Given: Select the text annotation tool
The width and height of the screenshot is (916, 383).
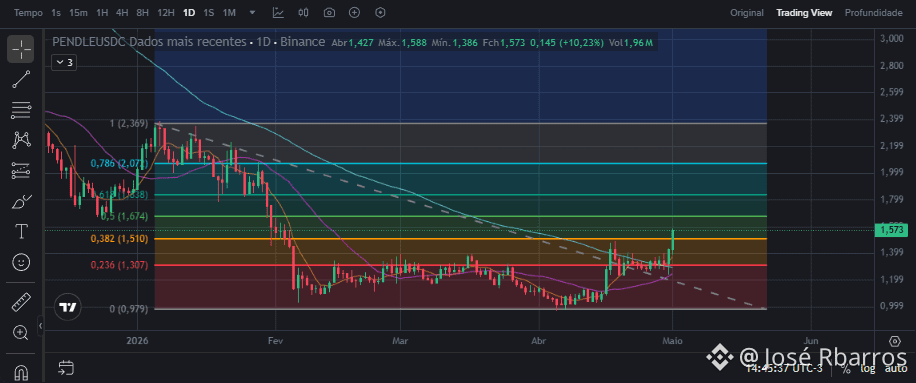Looking at the screenshot, I should tap(21, 232).
